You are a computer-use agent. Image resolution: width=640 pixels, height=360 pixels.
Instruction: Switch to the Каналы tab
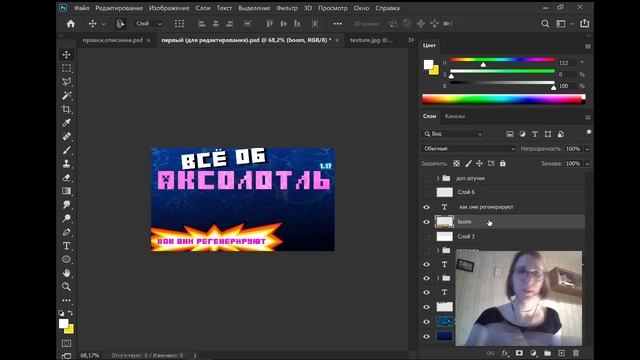pos(455,116)
